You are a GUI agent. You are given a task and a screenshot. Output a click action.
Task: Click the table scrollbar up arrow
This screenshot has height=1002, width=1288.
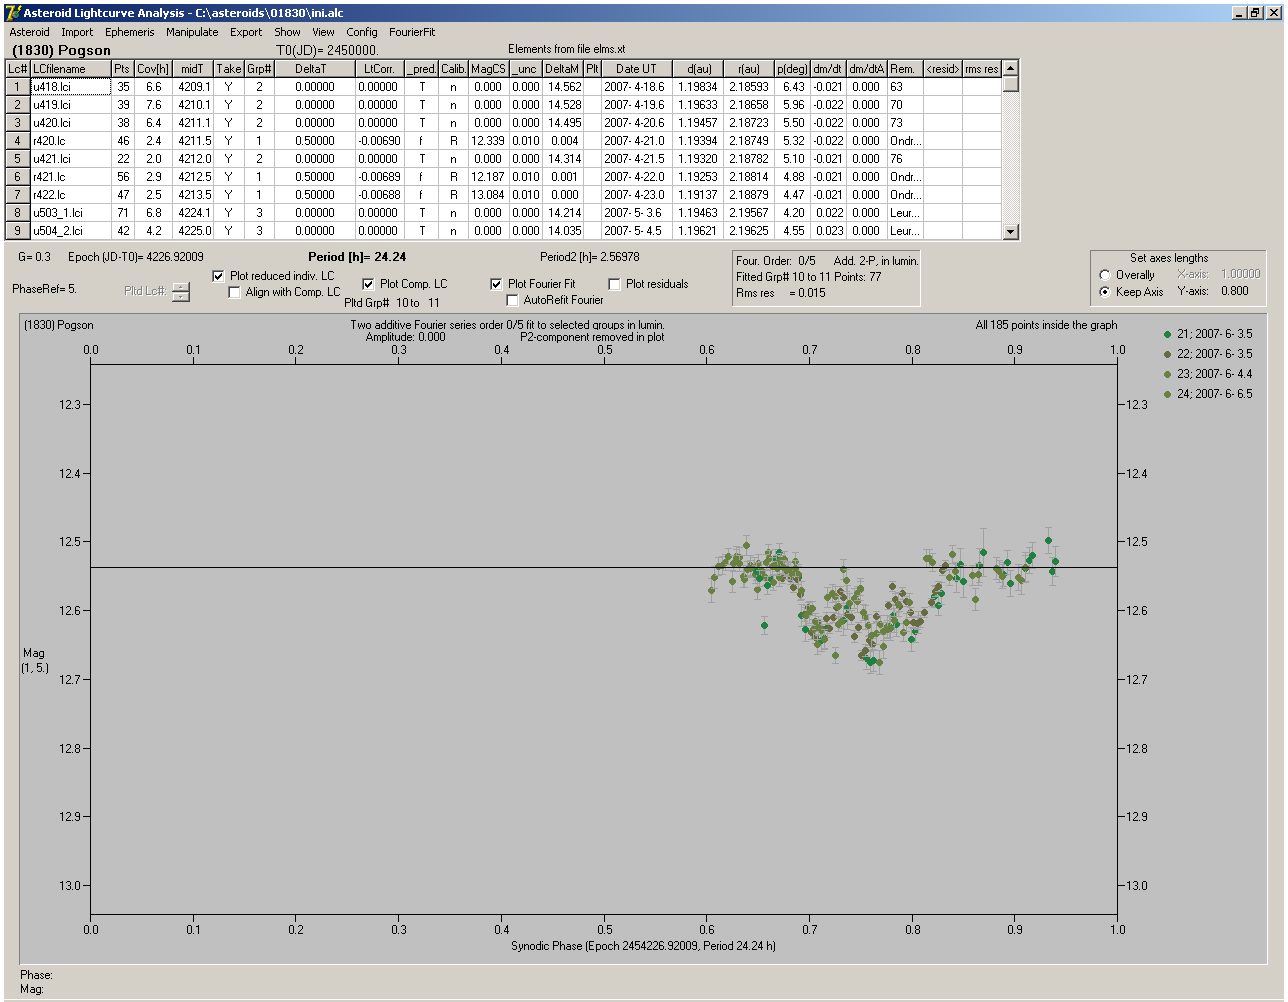[1011, 68]
